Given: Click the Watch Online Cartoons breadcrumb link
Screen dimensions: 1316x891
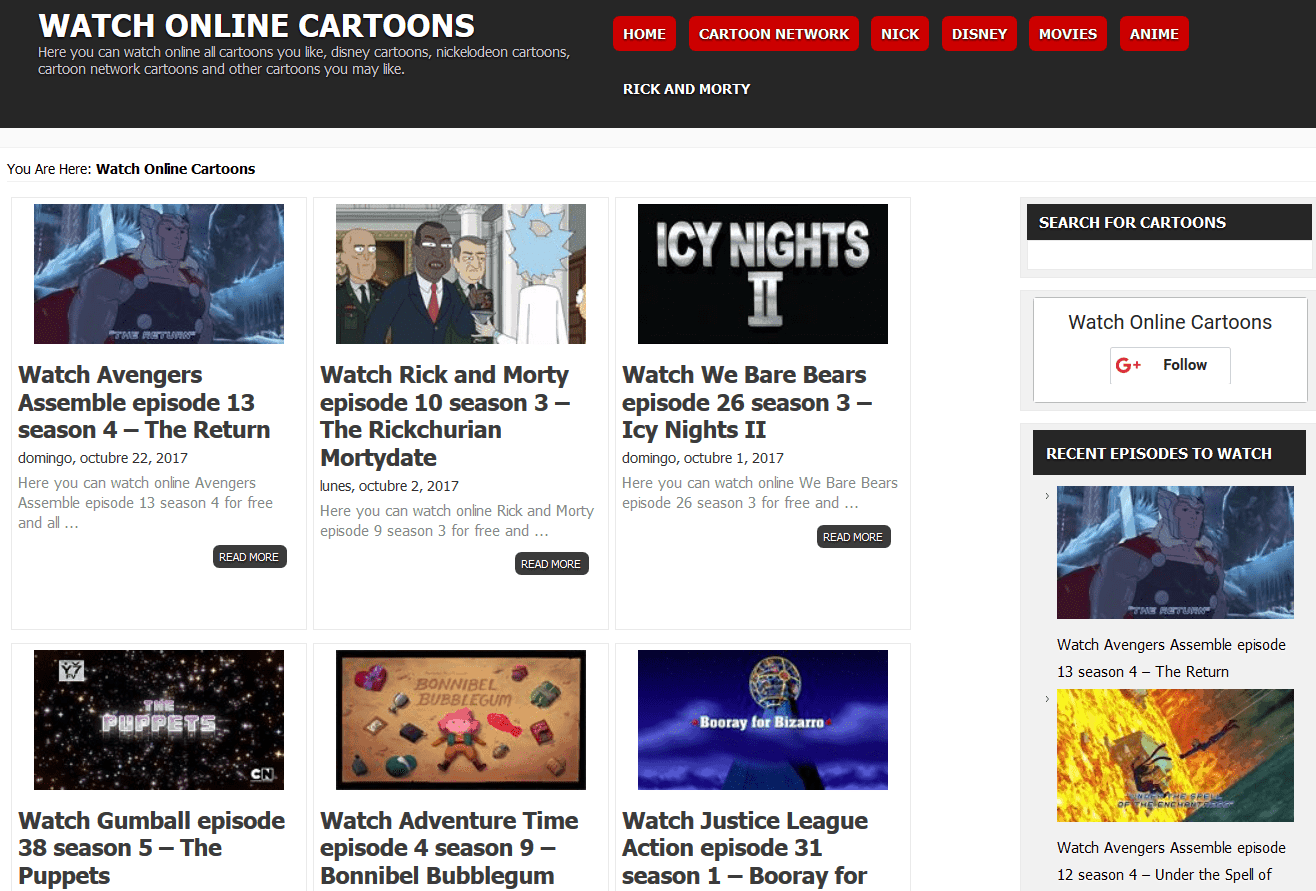Looking at the screenshot, I should pyautogui.click(x=175, y=169).
